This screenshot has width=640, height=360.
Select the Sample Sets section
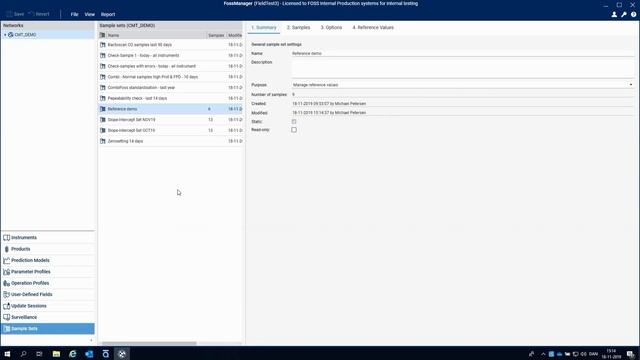click(x=48, y=329)
